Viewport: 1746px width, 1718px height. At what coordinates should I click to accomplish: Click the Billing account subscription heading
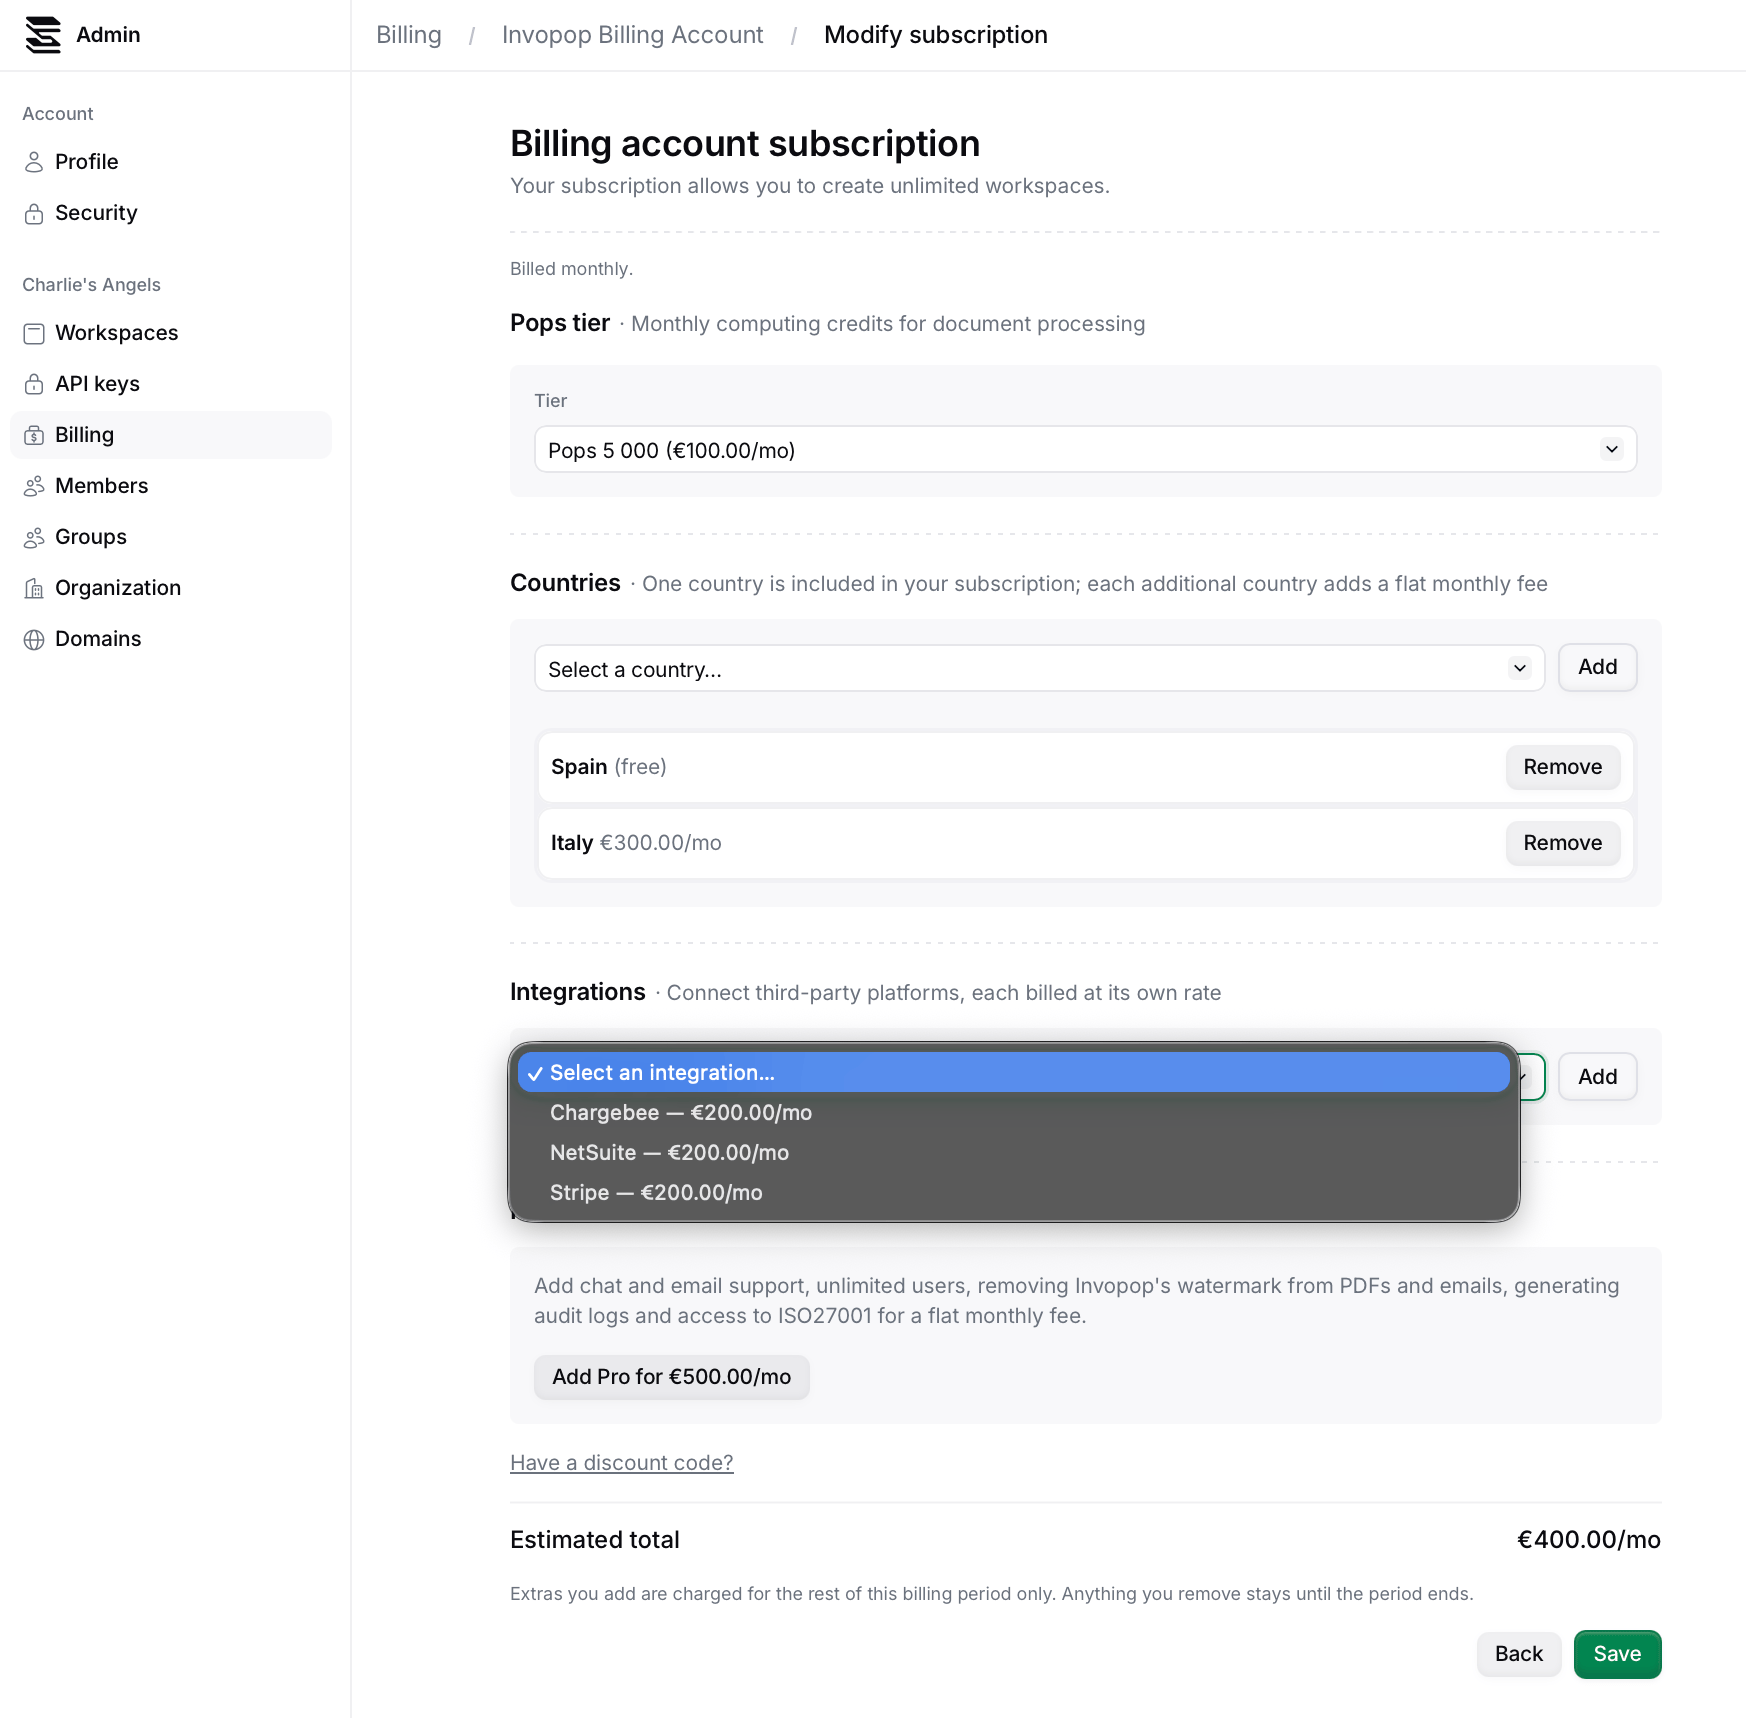pyautogui.click(x=744, y=144)
